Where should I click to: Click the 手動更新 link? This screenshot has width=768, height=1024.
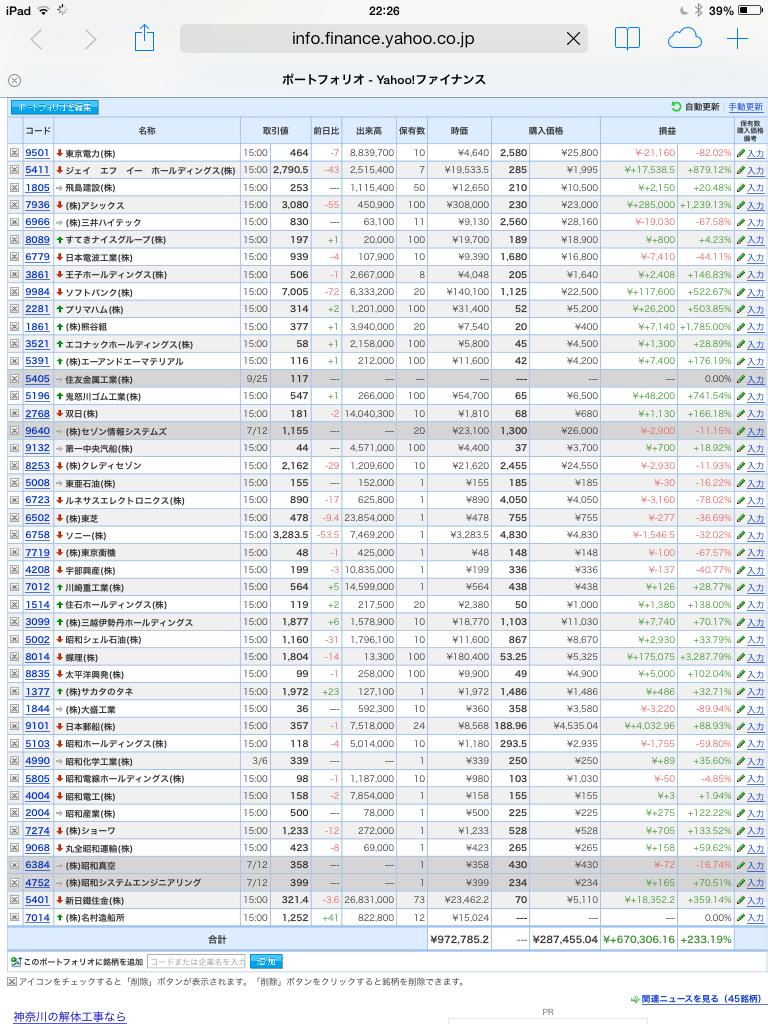click(x=746, y=107)
